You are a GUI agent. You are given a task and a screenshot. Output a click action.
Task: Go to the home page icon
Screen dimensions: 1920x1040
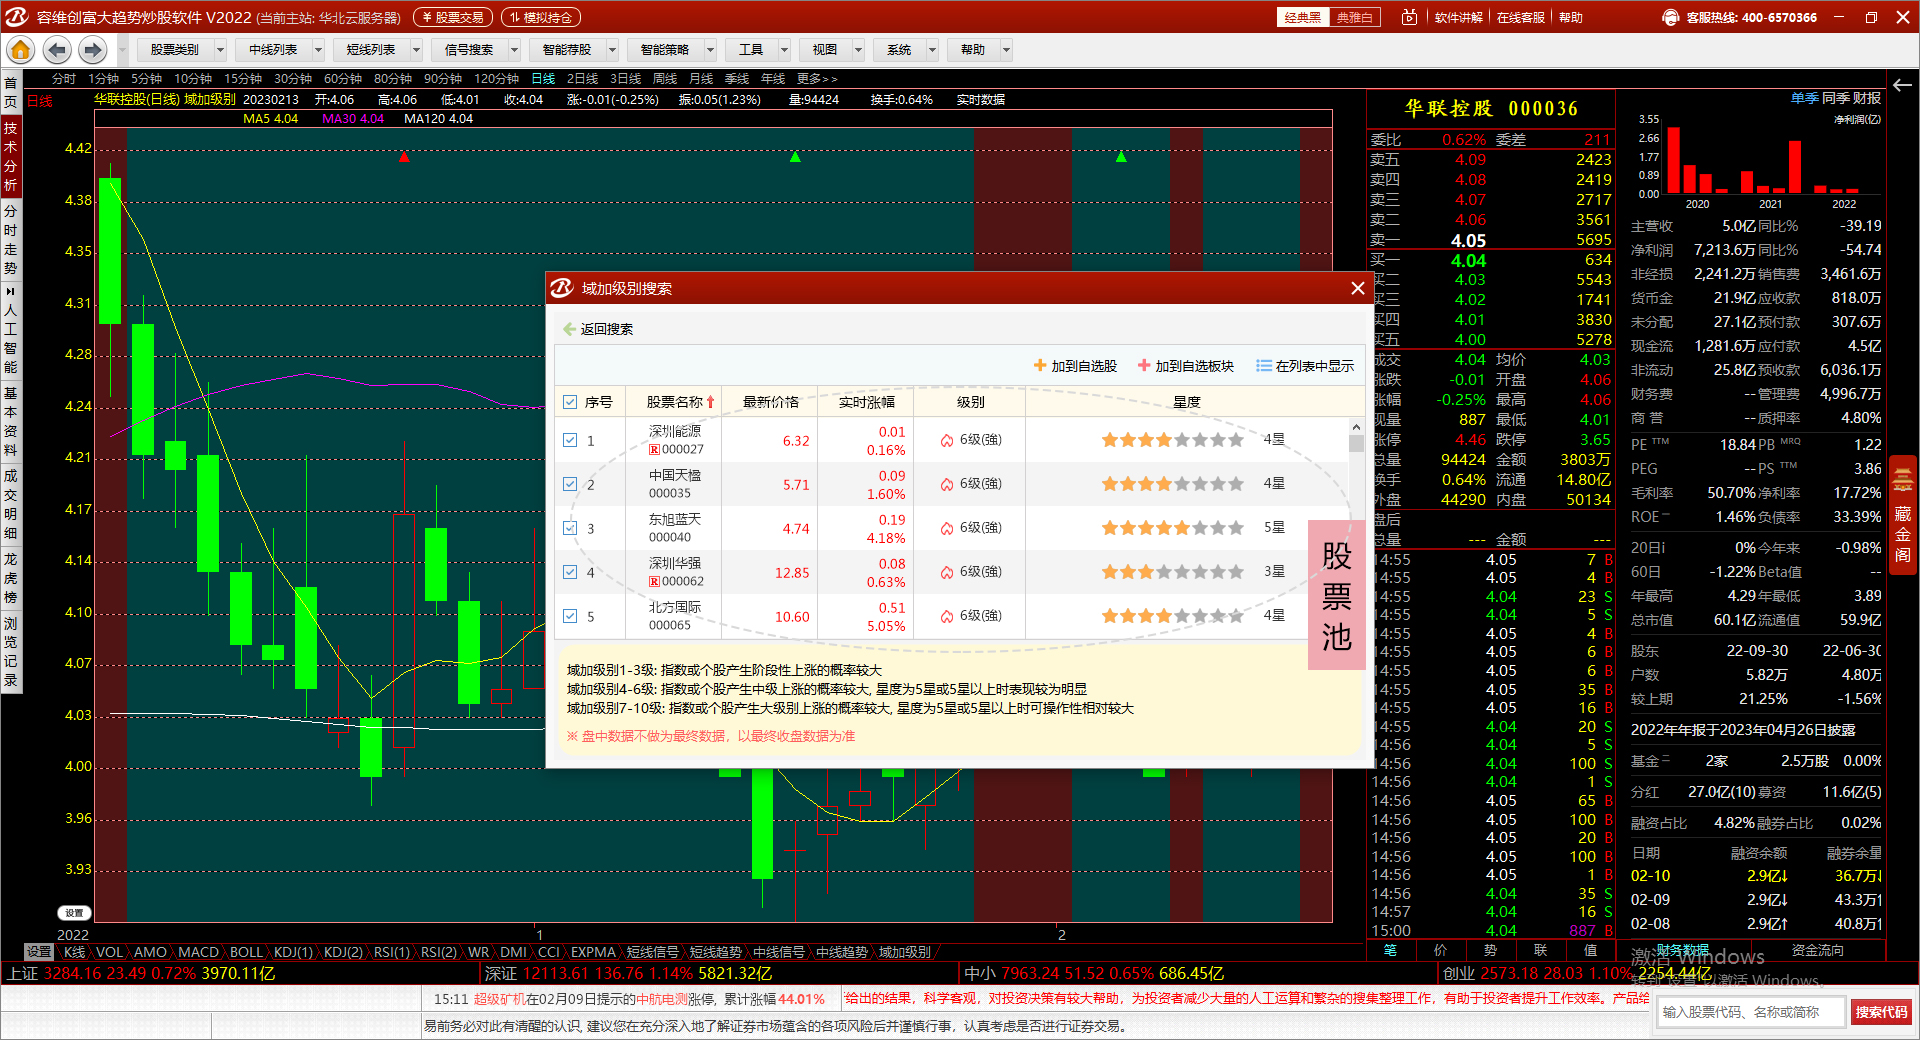pos(20,49)
